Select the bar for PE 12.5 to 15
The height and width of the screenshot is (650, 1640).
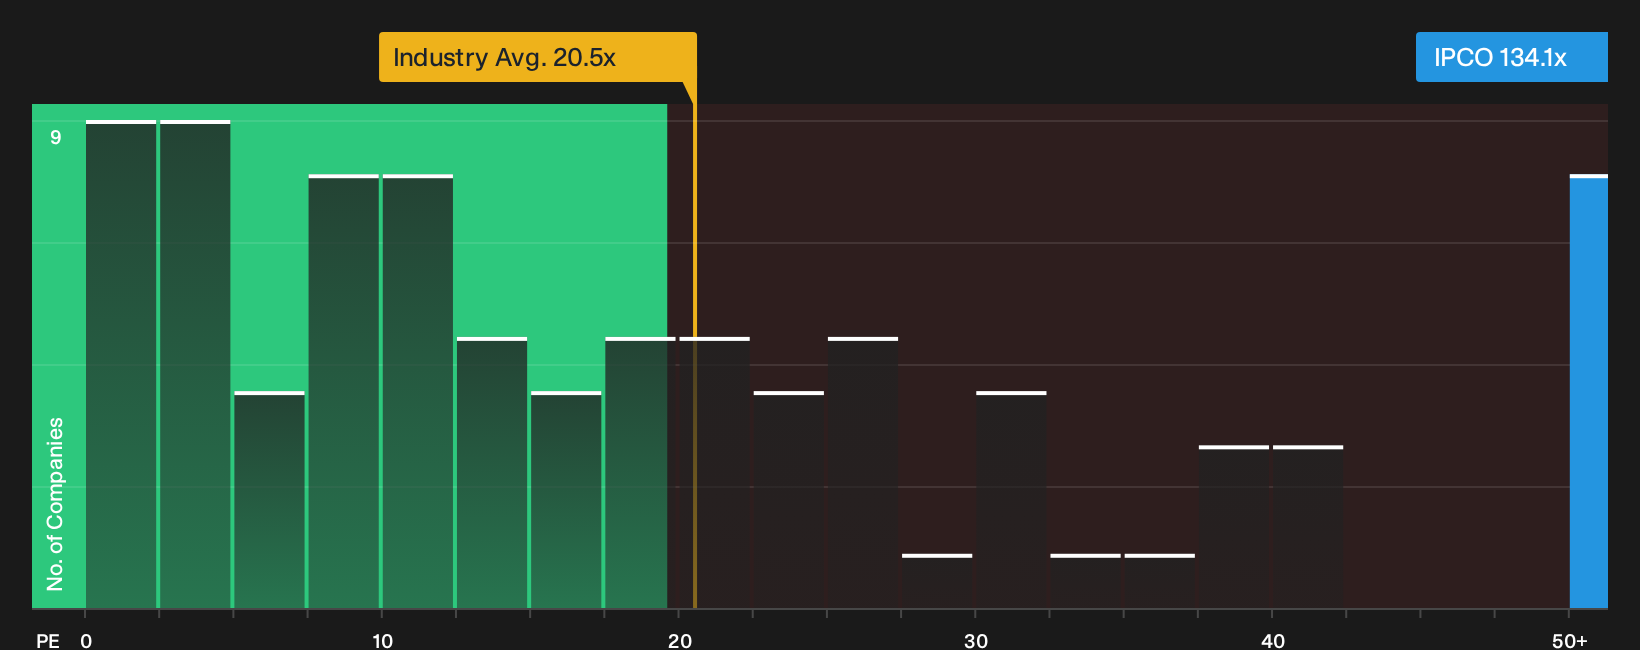point(492,472)
